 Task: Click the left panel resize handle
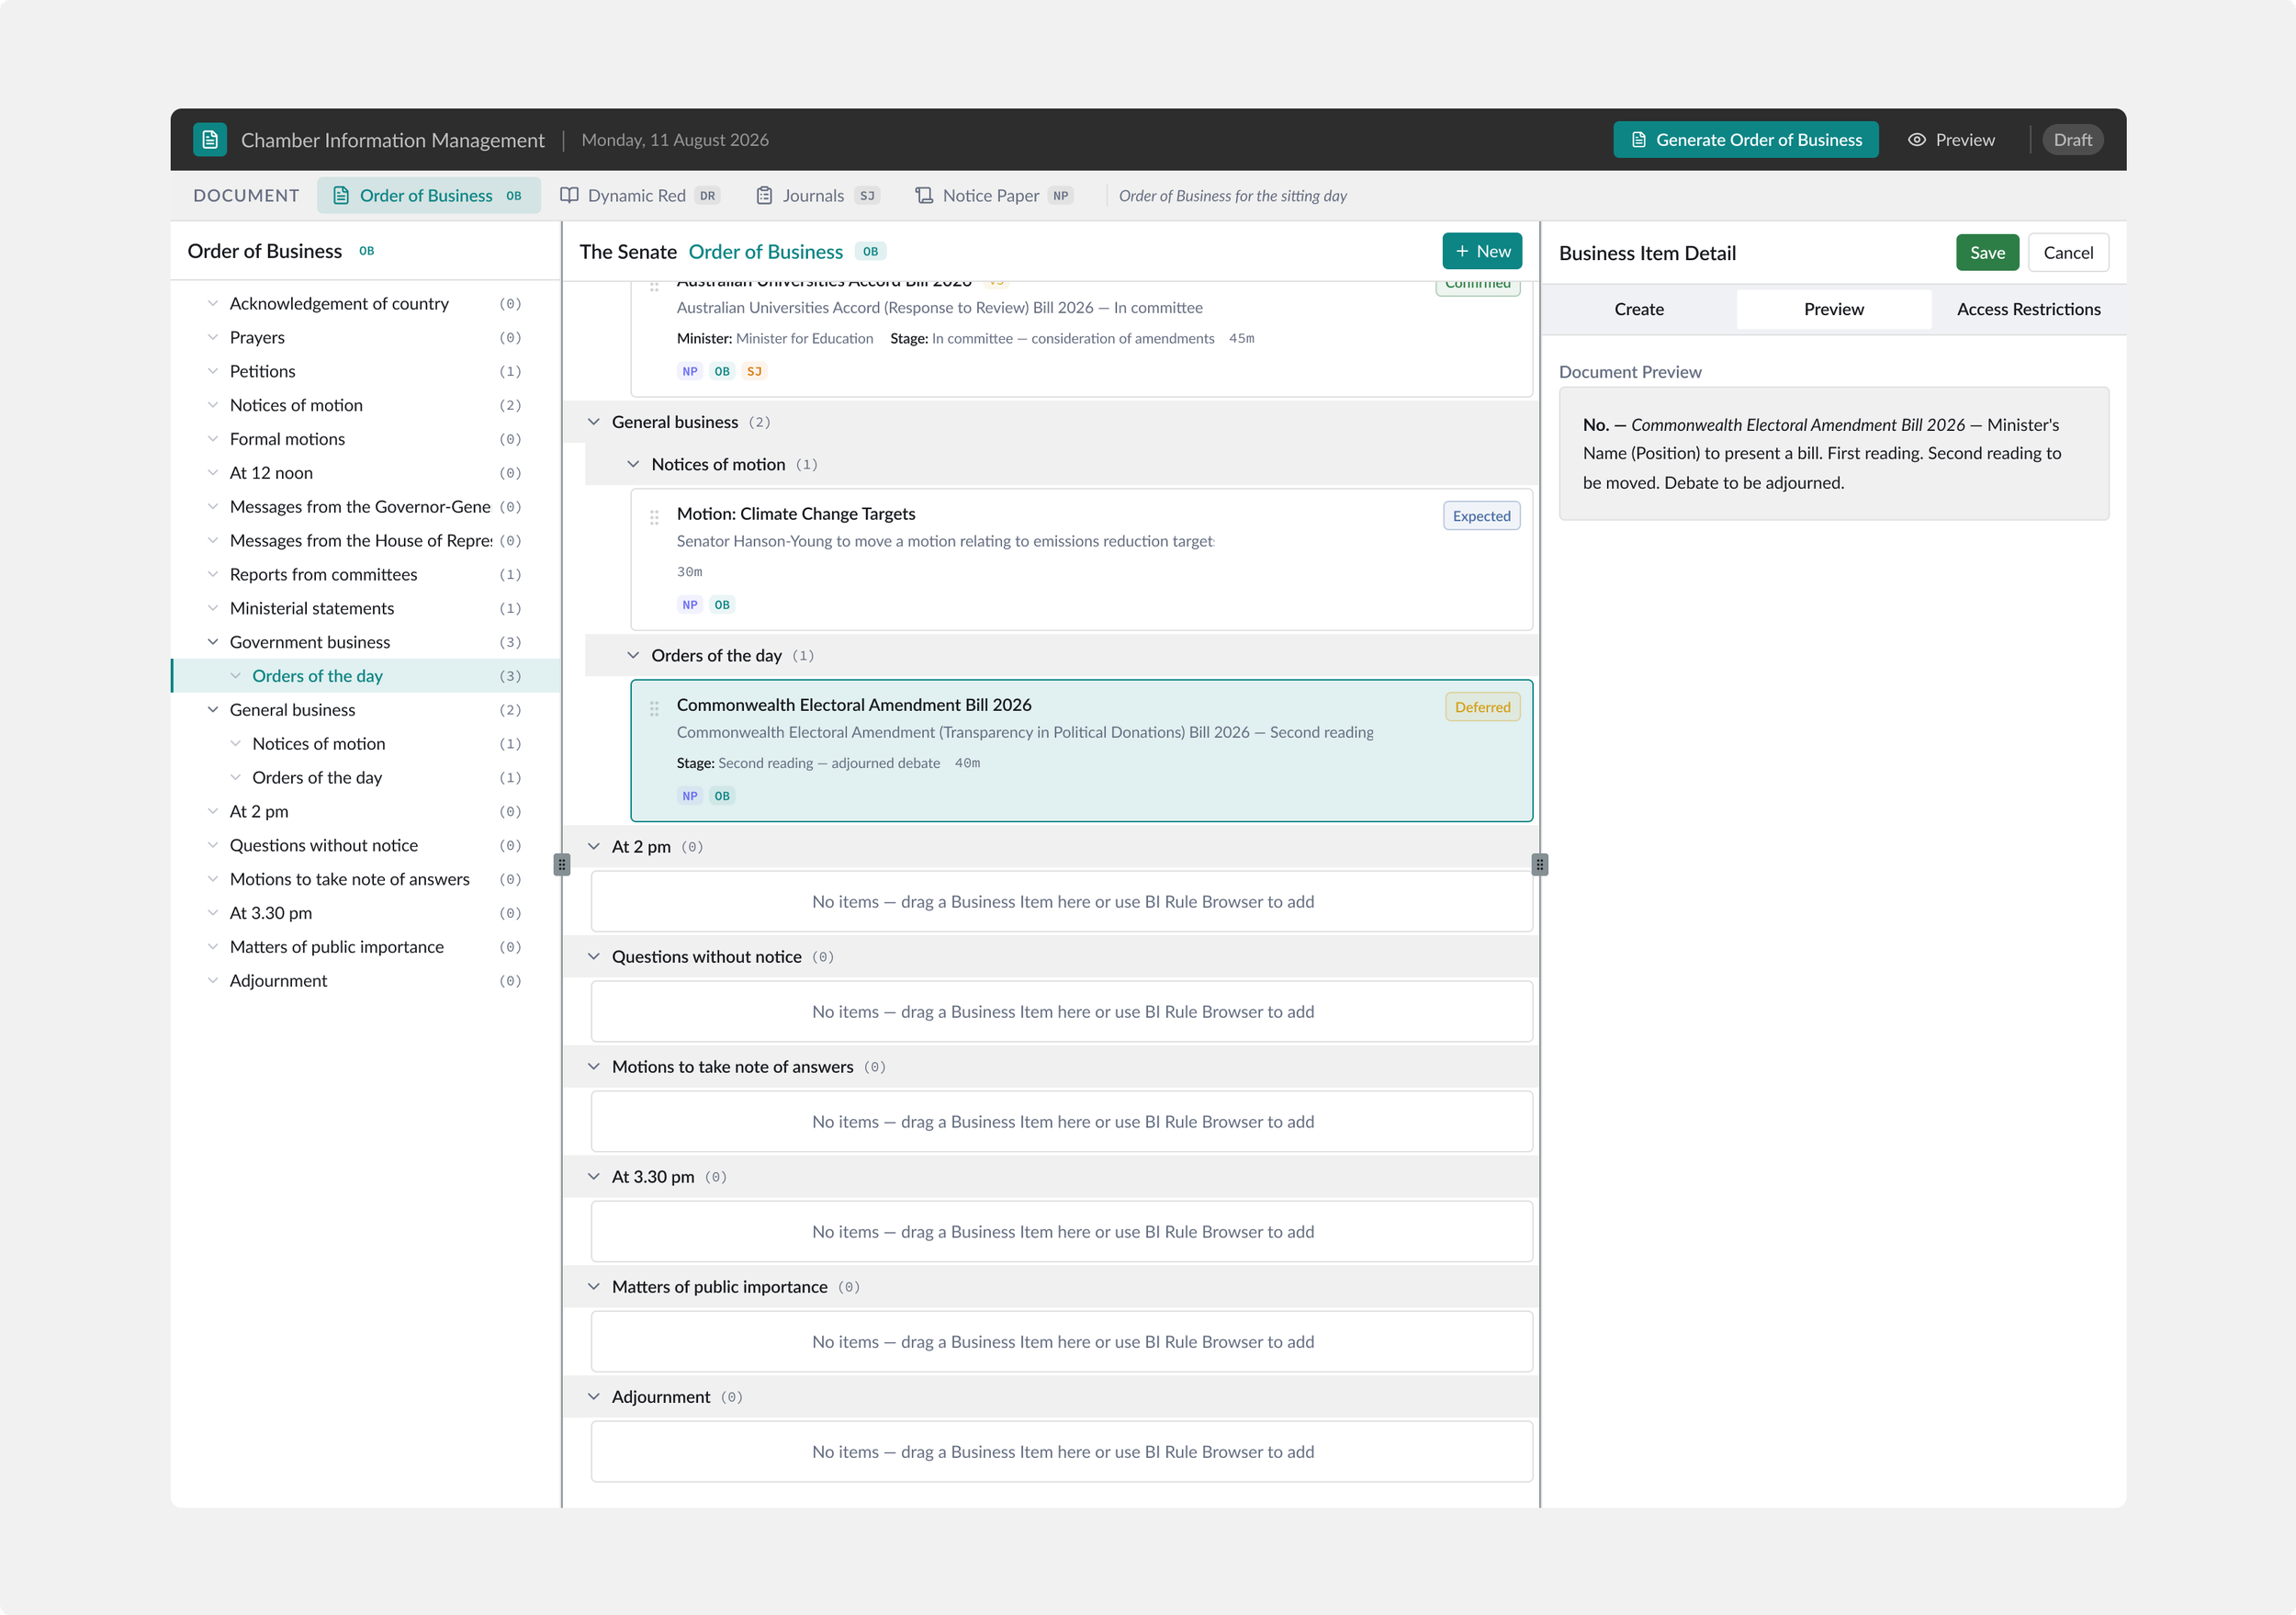562,864
